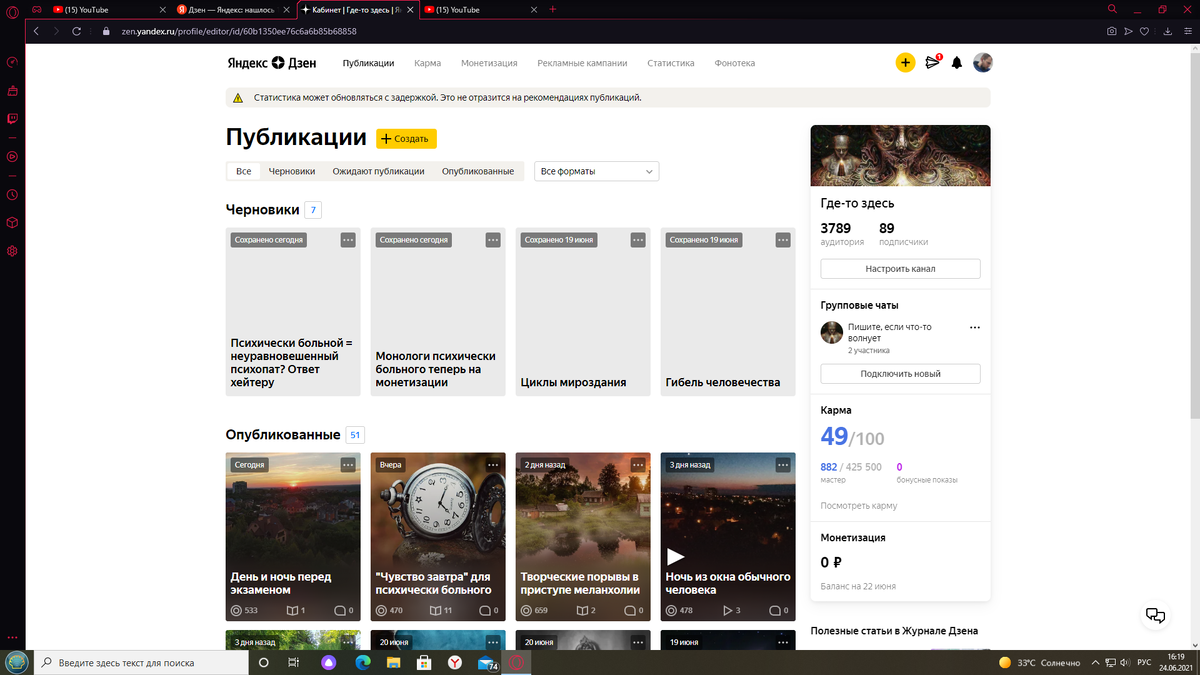Open options for 'Творческие порывы' publication

[638, 465]
